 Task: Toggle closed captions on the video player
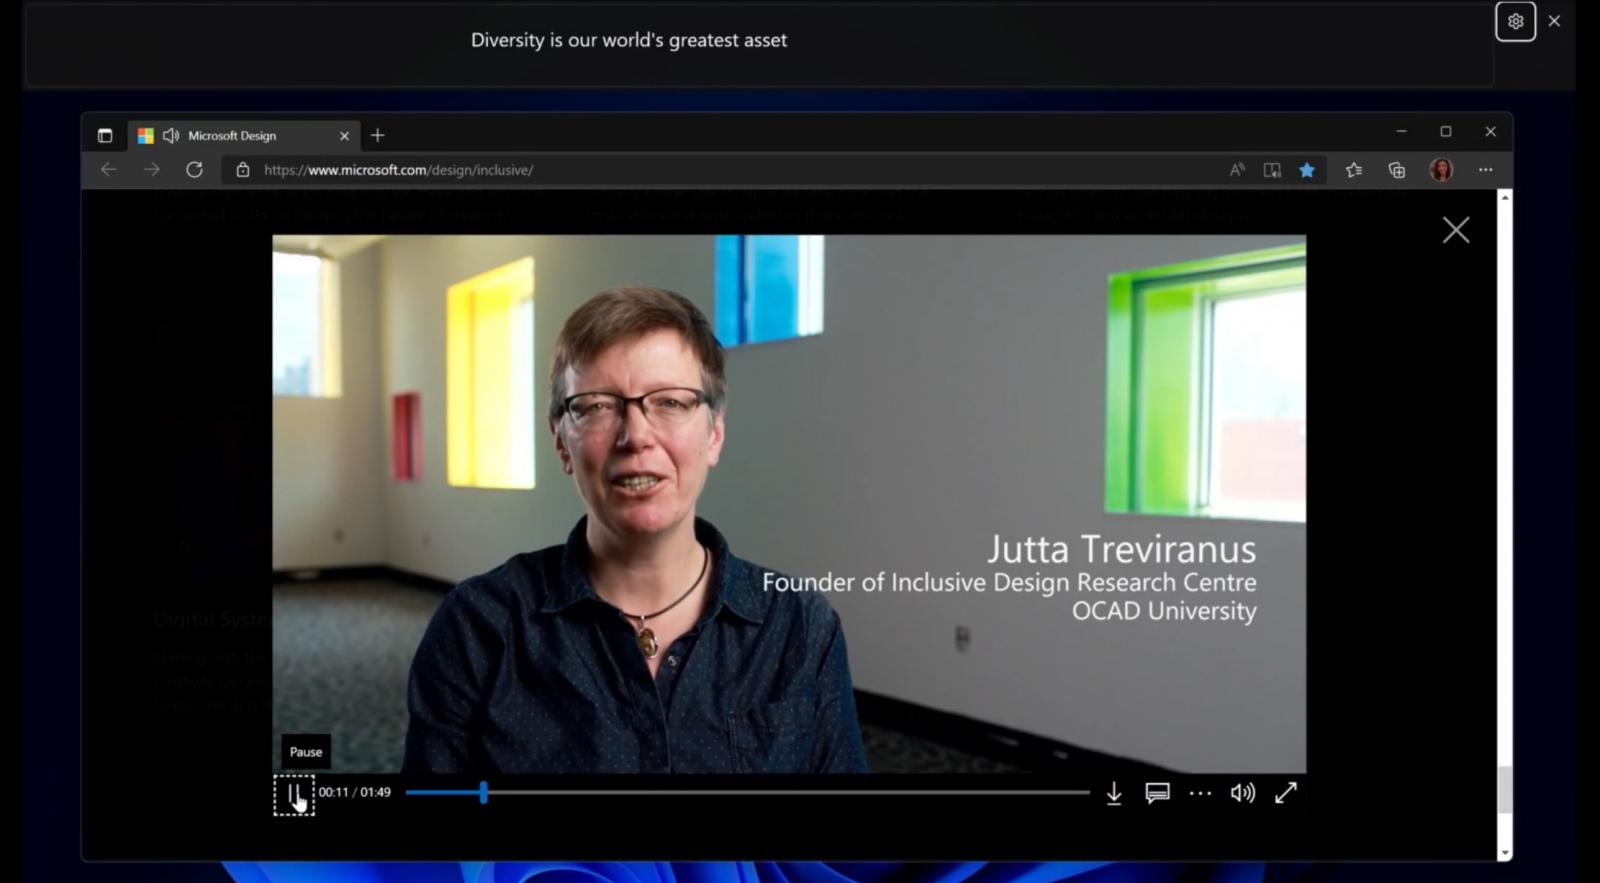[x=1157, y=793]
